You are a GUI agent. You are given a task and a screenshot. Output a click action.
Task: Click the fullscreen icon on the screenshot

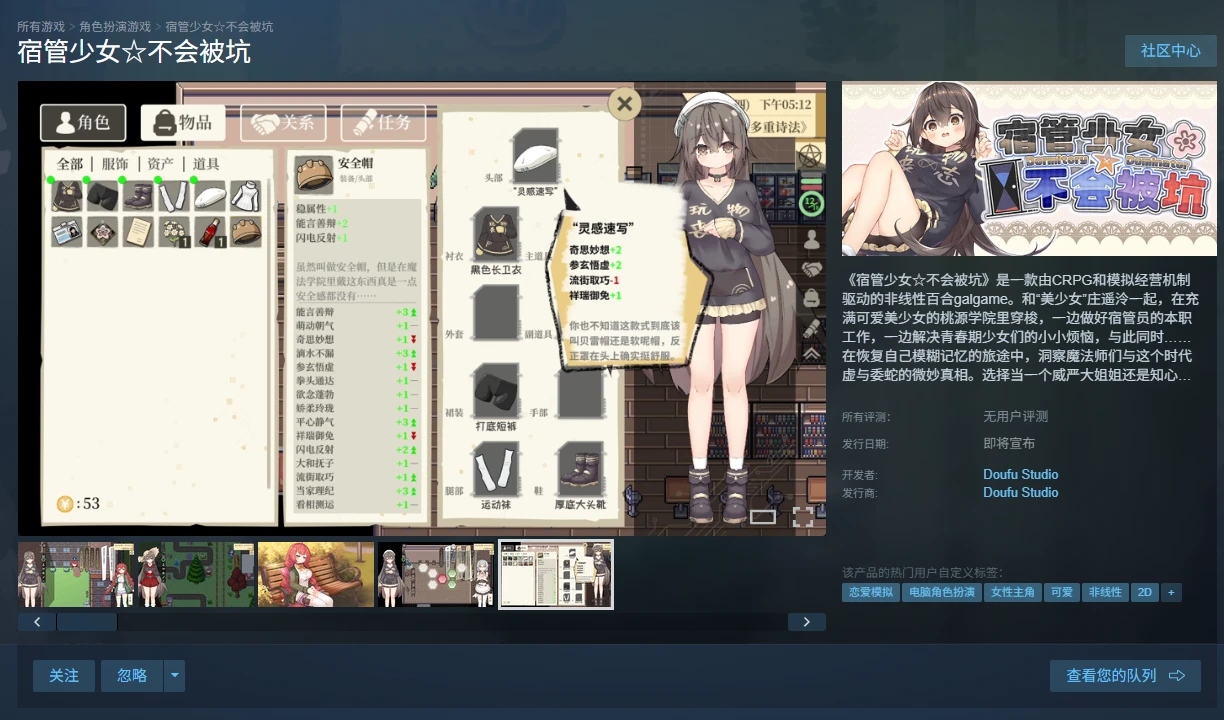[x=803, y=517]
